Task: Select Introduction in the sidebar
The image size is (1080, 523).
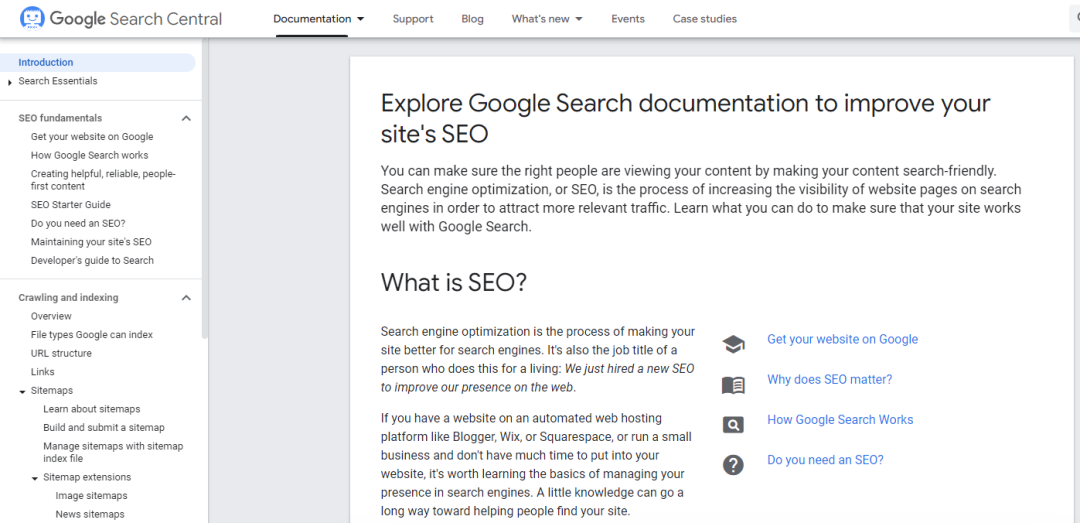Action: (x=98, y=62)
